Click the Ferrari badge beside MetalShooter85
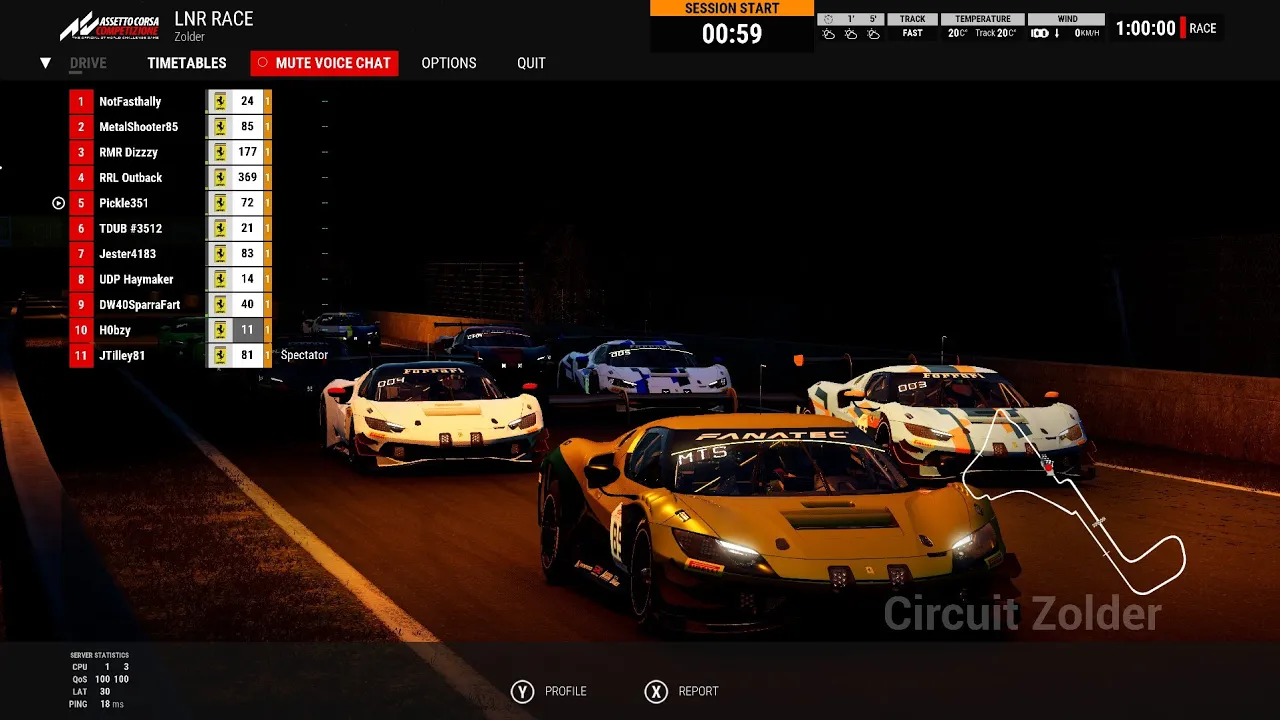The height and width of the screenshot is (720, 1280). [x=220, y=127]
